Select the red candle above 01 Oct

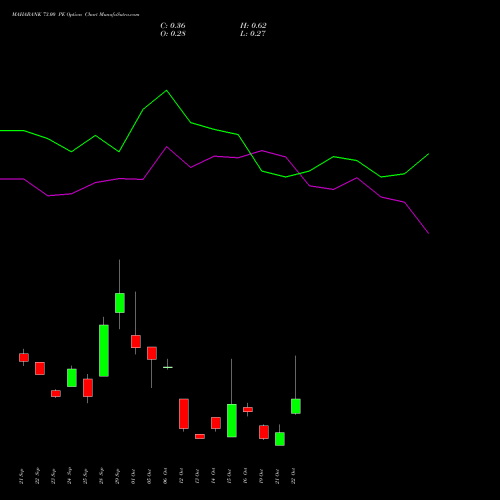[136, 341]
